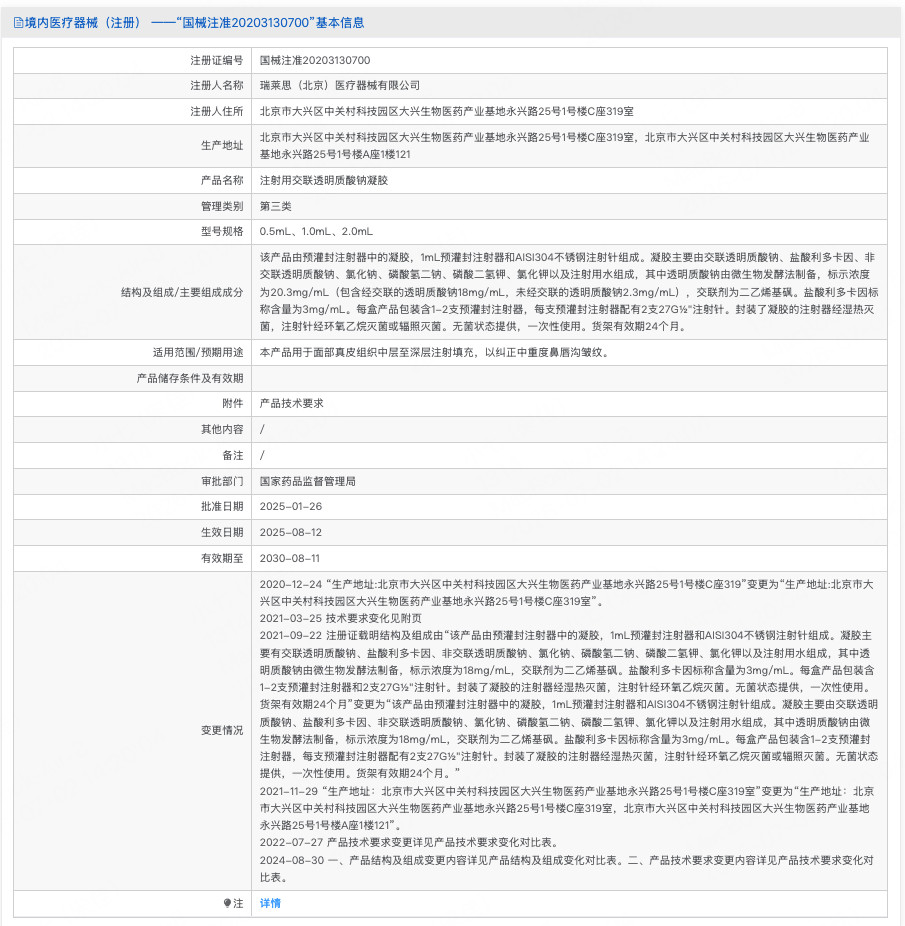Click the 0.5mL、1.0mL、2.0mL specification value

[316, 232]
